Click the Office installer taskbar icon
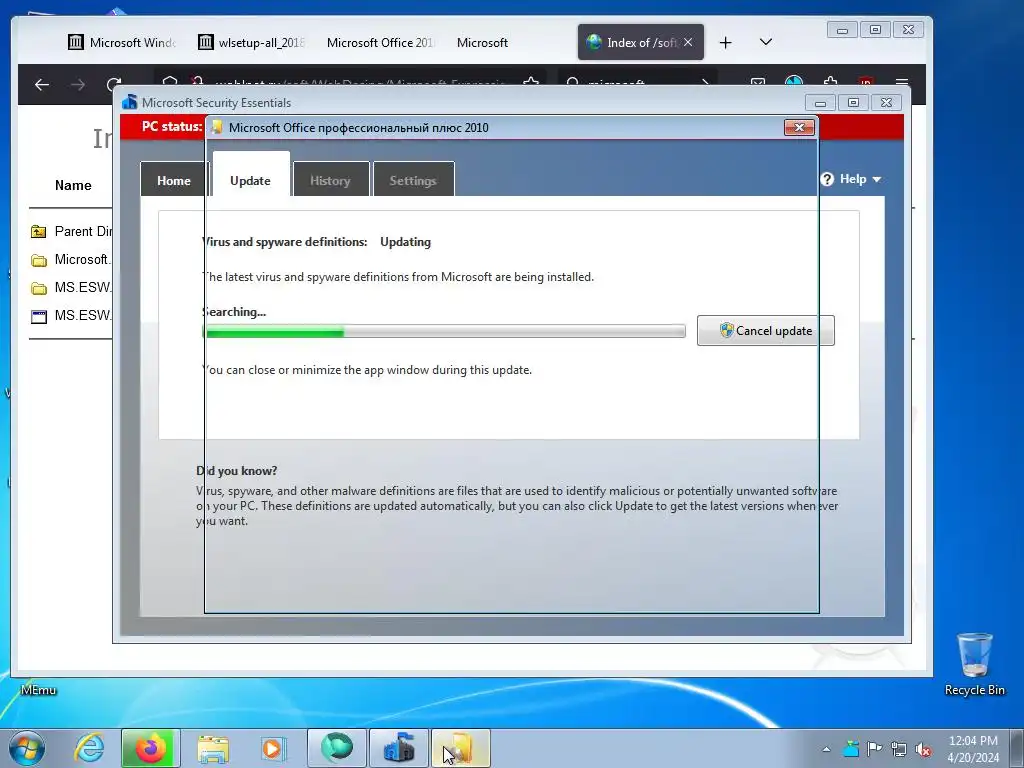This screenshot has height=768, width=1024. tap(460, 748)
